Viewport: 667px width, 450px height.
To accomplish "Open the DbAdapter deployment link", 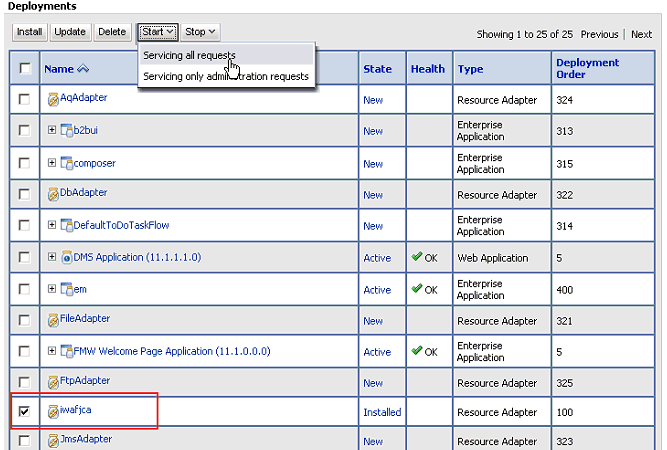I will (83, 192).
